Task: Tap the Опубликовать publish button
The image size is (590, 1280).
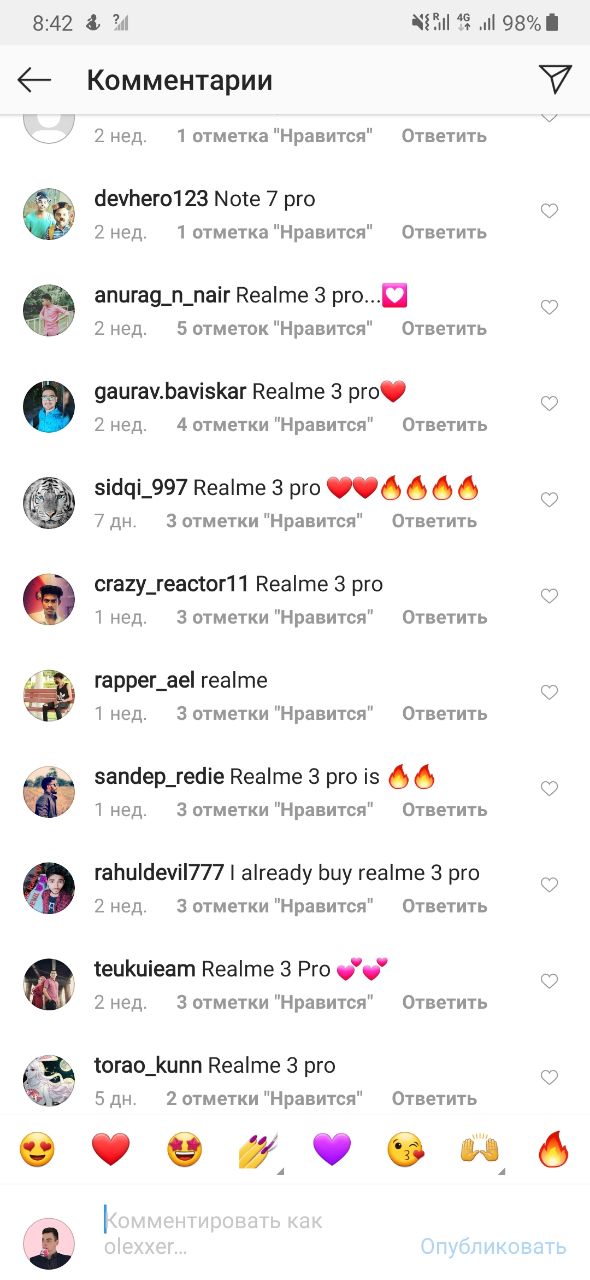Action: click(x=493, y=1246)
